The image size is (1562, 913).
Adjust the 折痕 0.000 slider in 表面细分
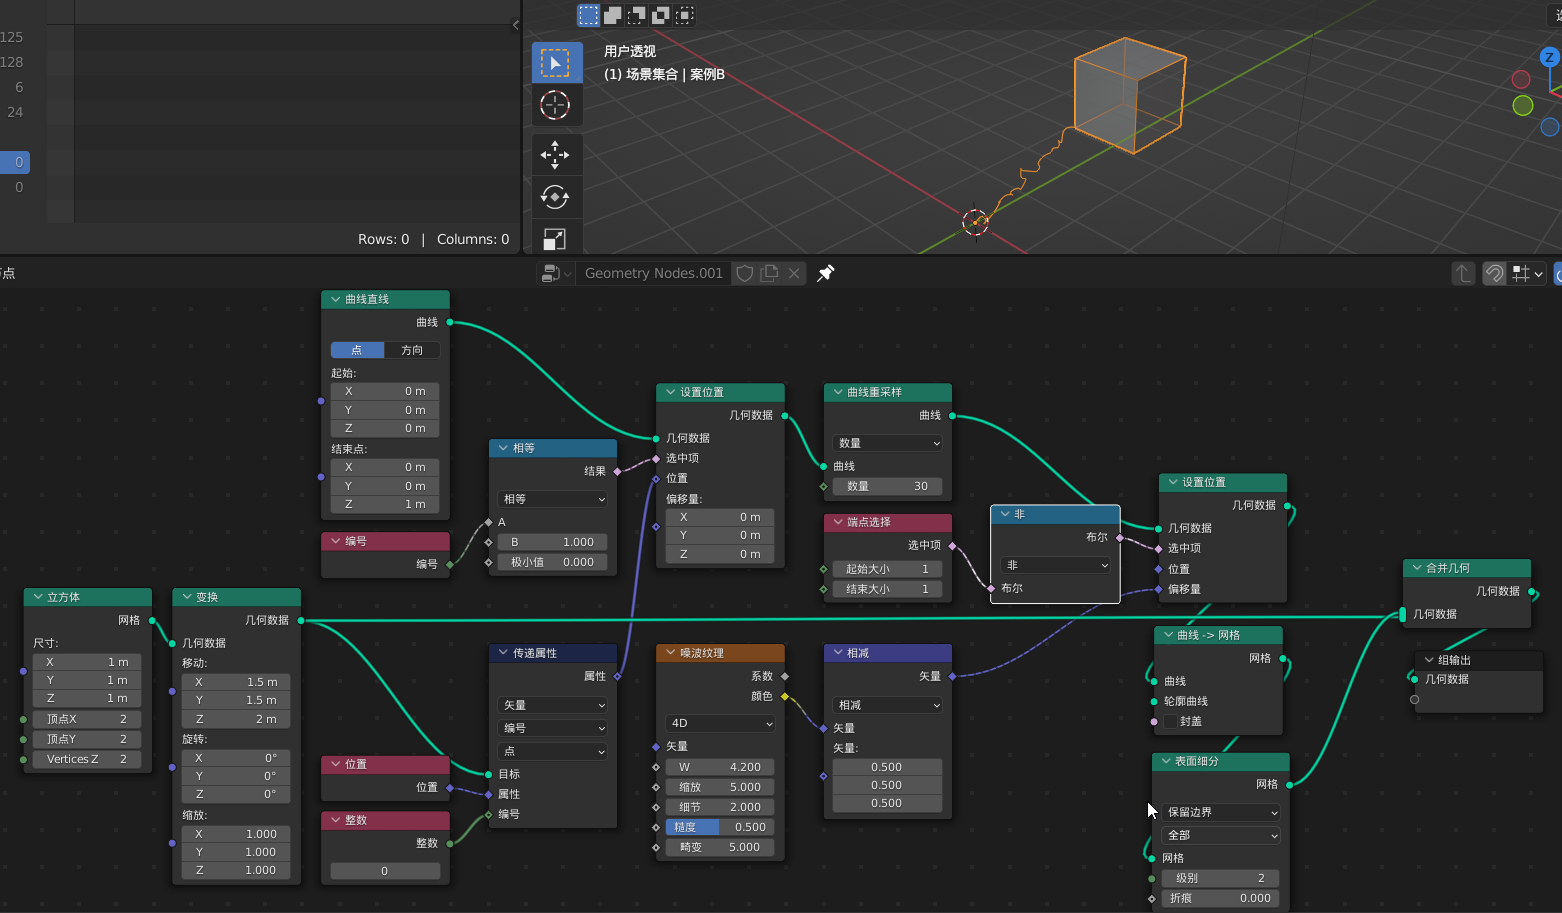[1220, 898]
